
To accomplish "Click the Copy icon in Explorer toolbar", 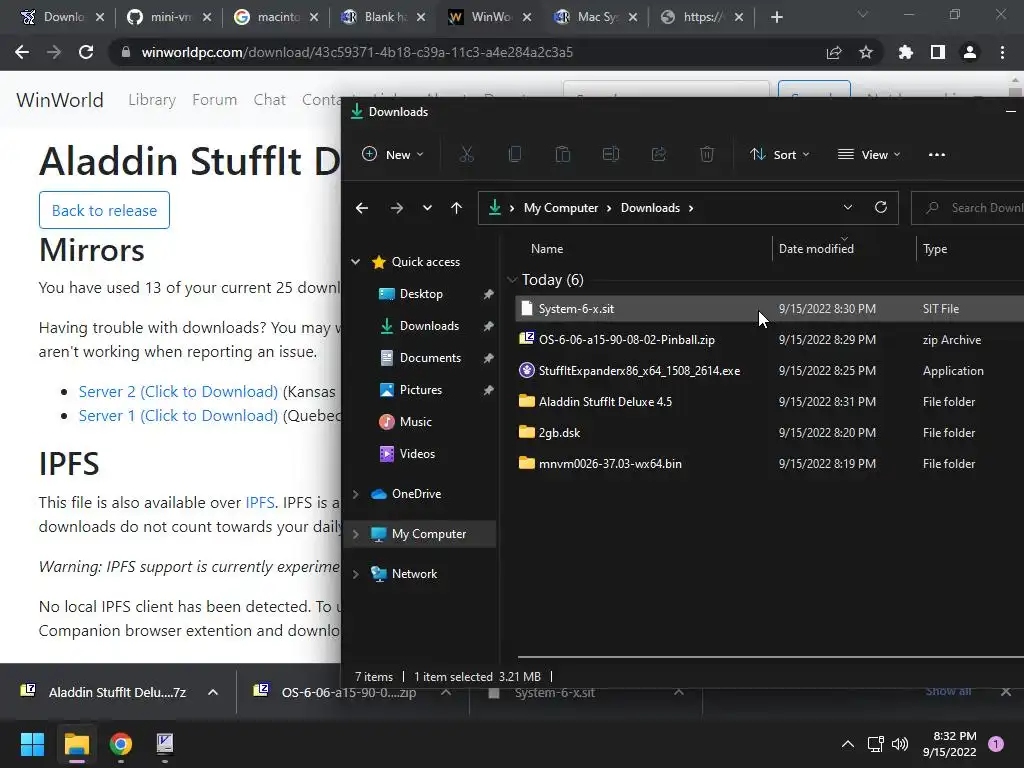I will coord(515,155).
